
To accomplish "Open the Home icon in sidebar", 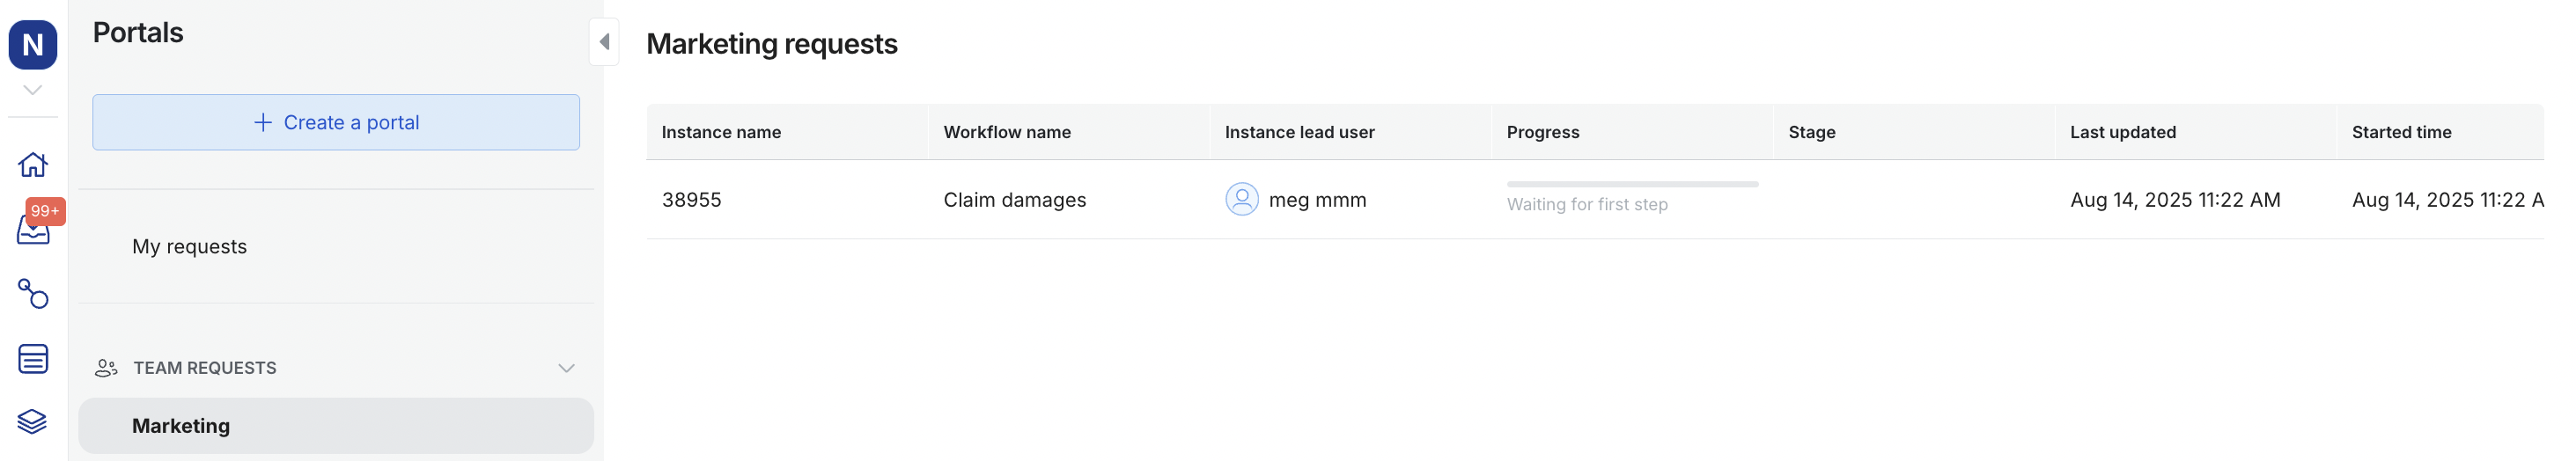I will 33,164.
